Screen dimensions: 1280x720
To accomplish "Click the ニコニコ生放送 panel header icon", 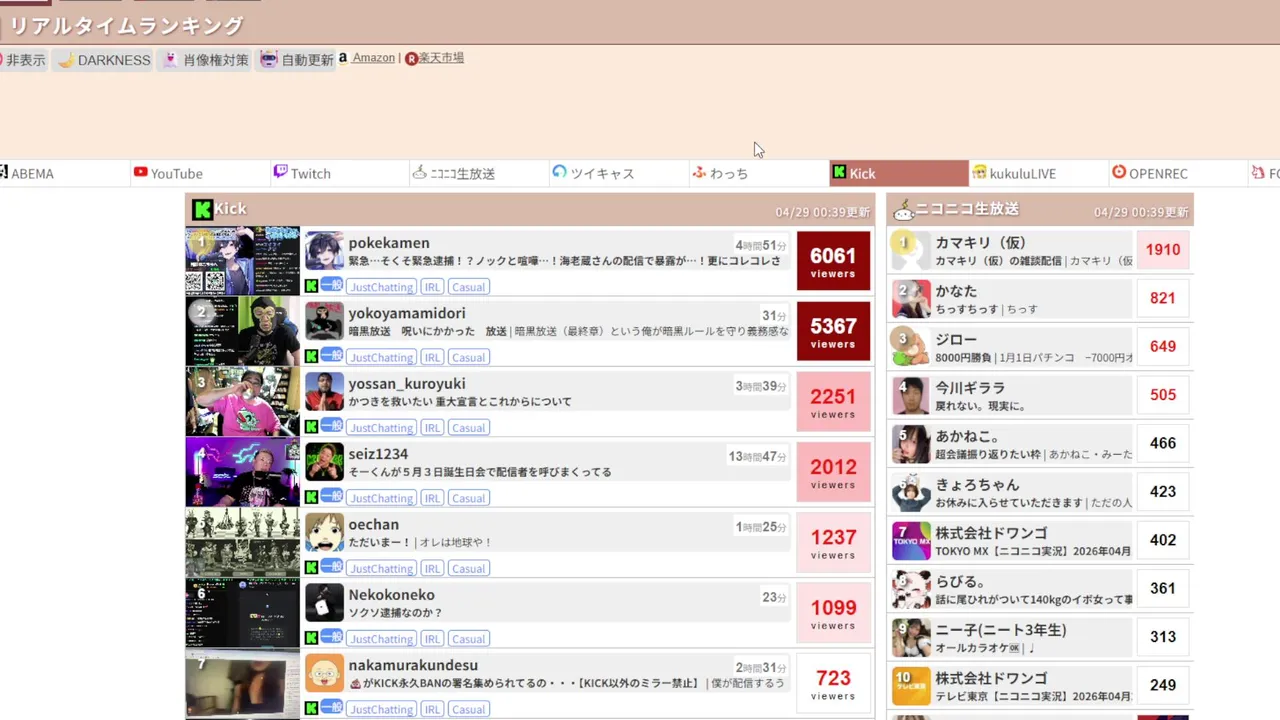I will (x=903, y=210).
